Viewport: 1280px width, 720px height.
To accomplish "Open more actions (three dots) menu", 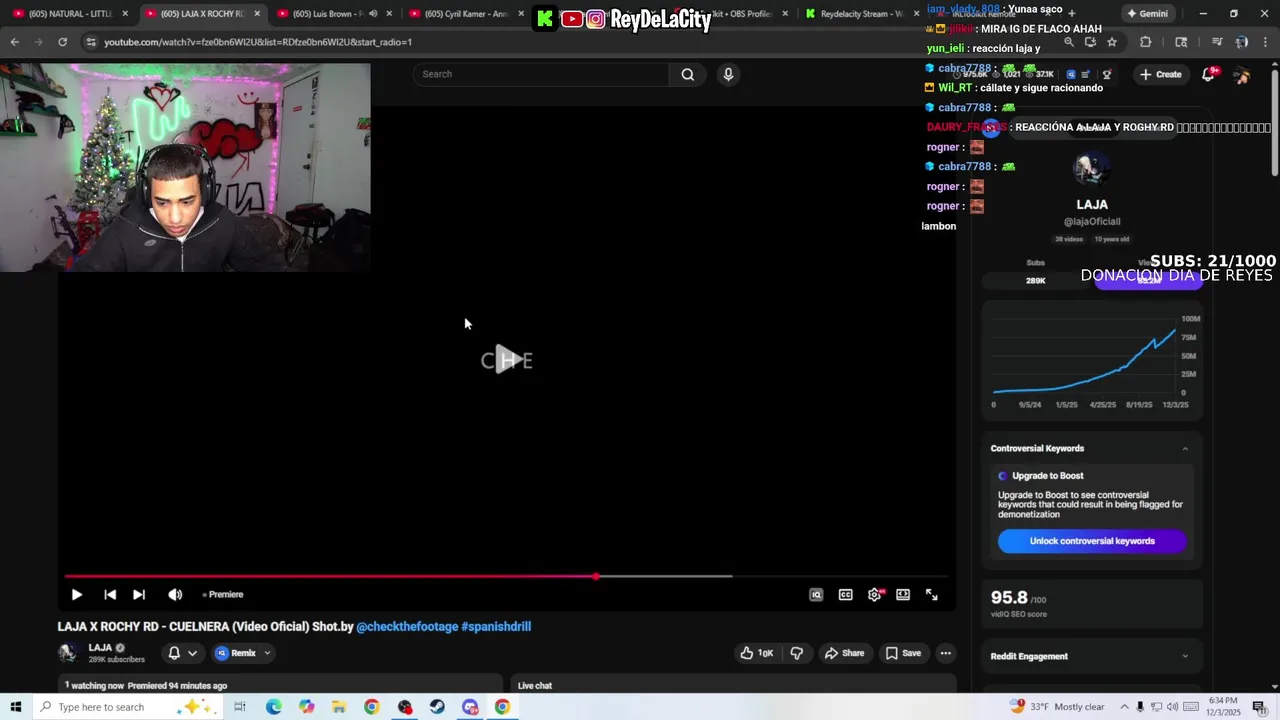I will click(x=945, y=653).
